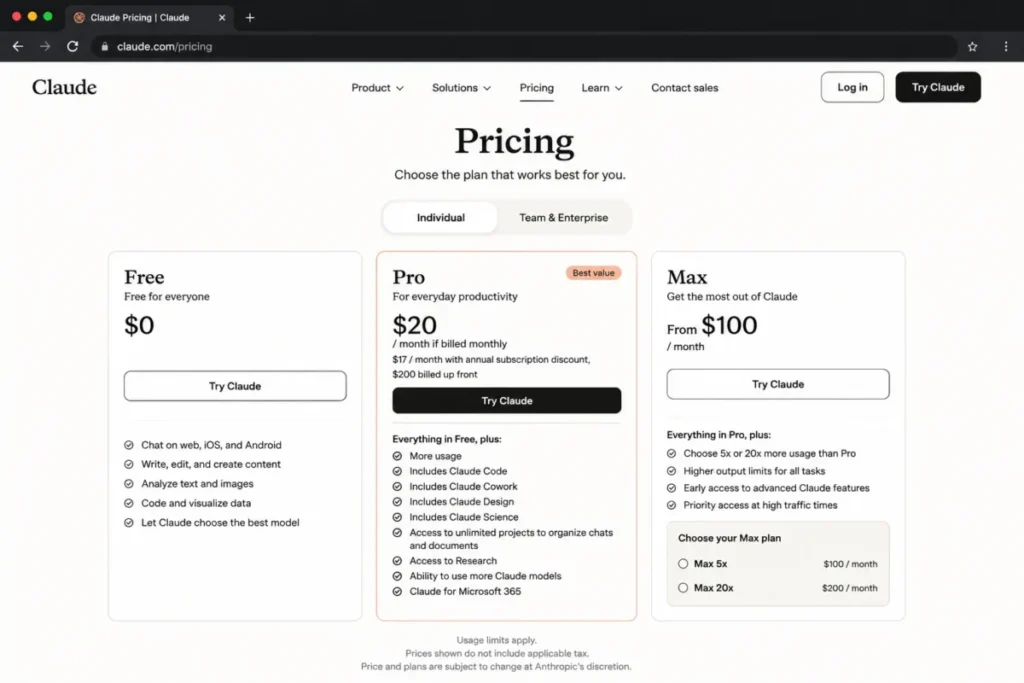Click the Pricing page heading
The width and height of the screenshot is (1024, 683).
tap(515, 141)
